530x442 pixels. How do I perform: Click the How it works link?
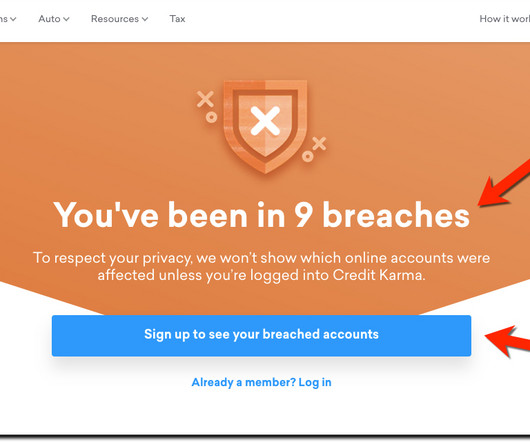point(505,19)
